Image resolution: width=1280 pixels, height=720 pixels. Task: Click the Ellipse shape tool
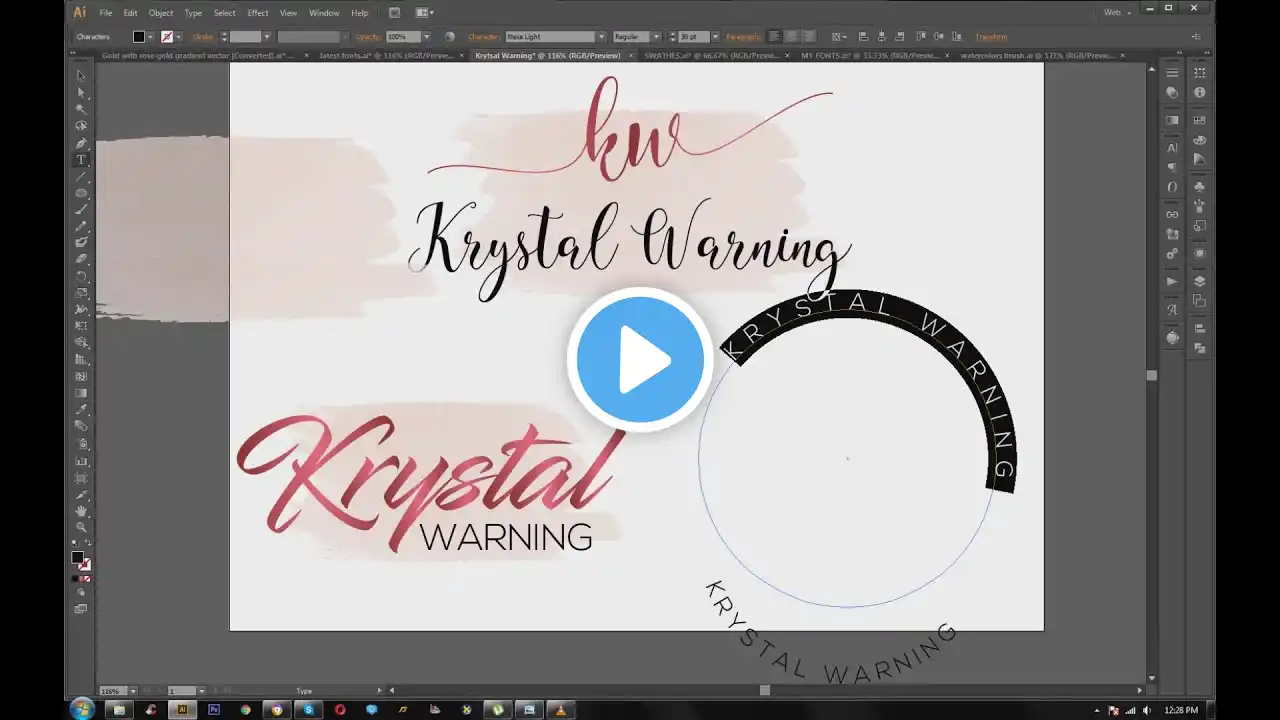pos(81,193)
